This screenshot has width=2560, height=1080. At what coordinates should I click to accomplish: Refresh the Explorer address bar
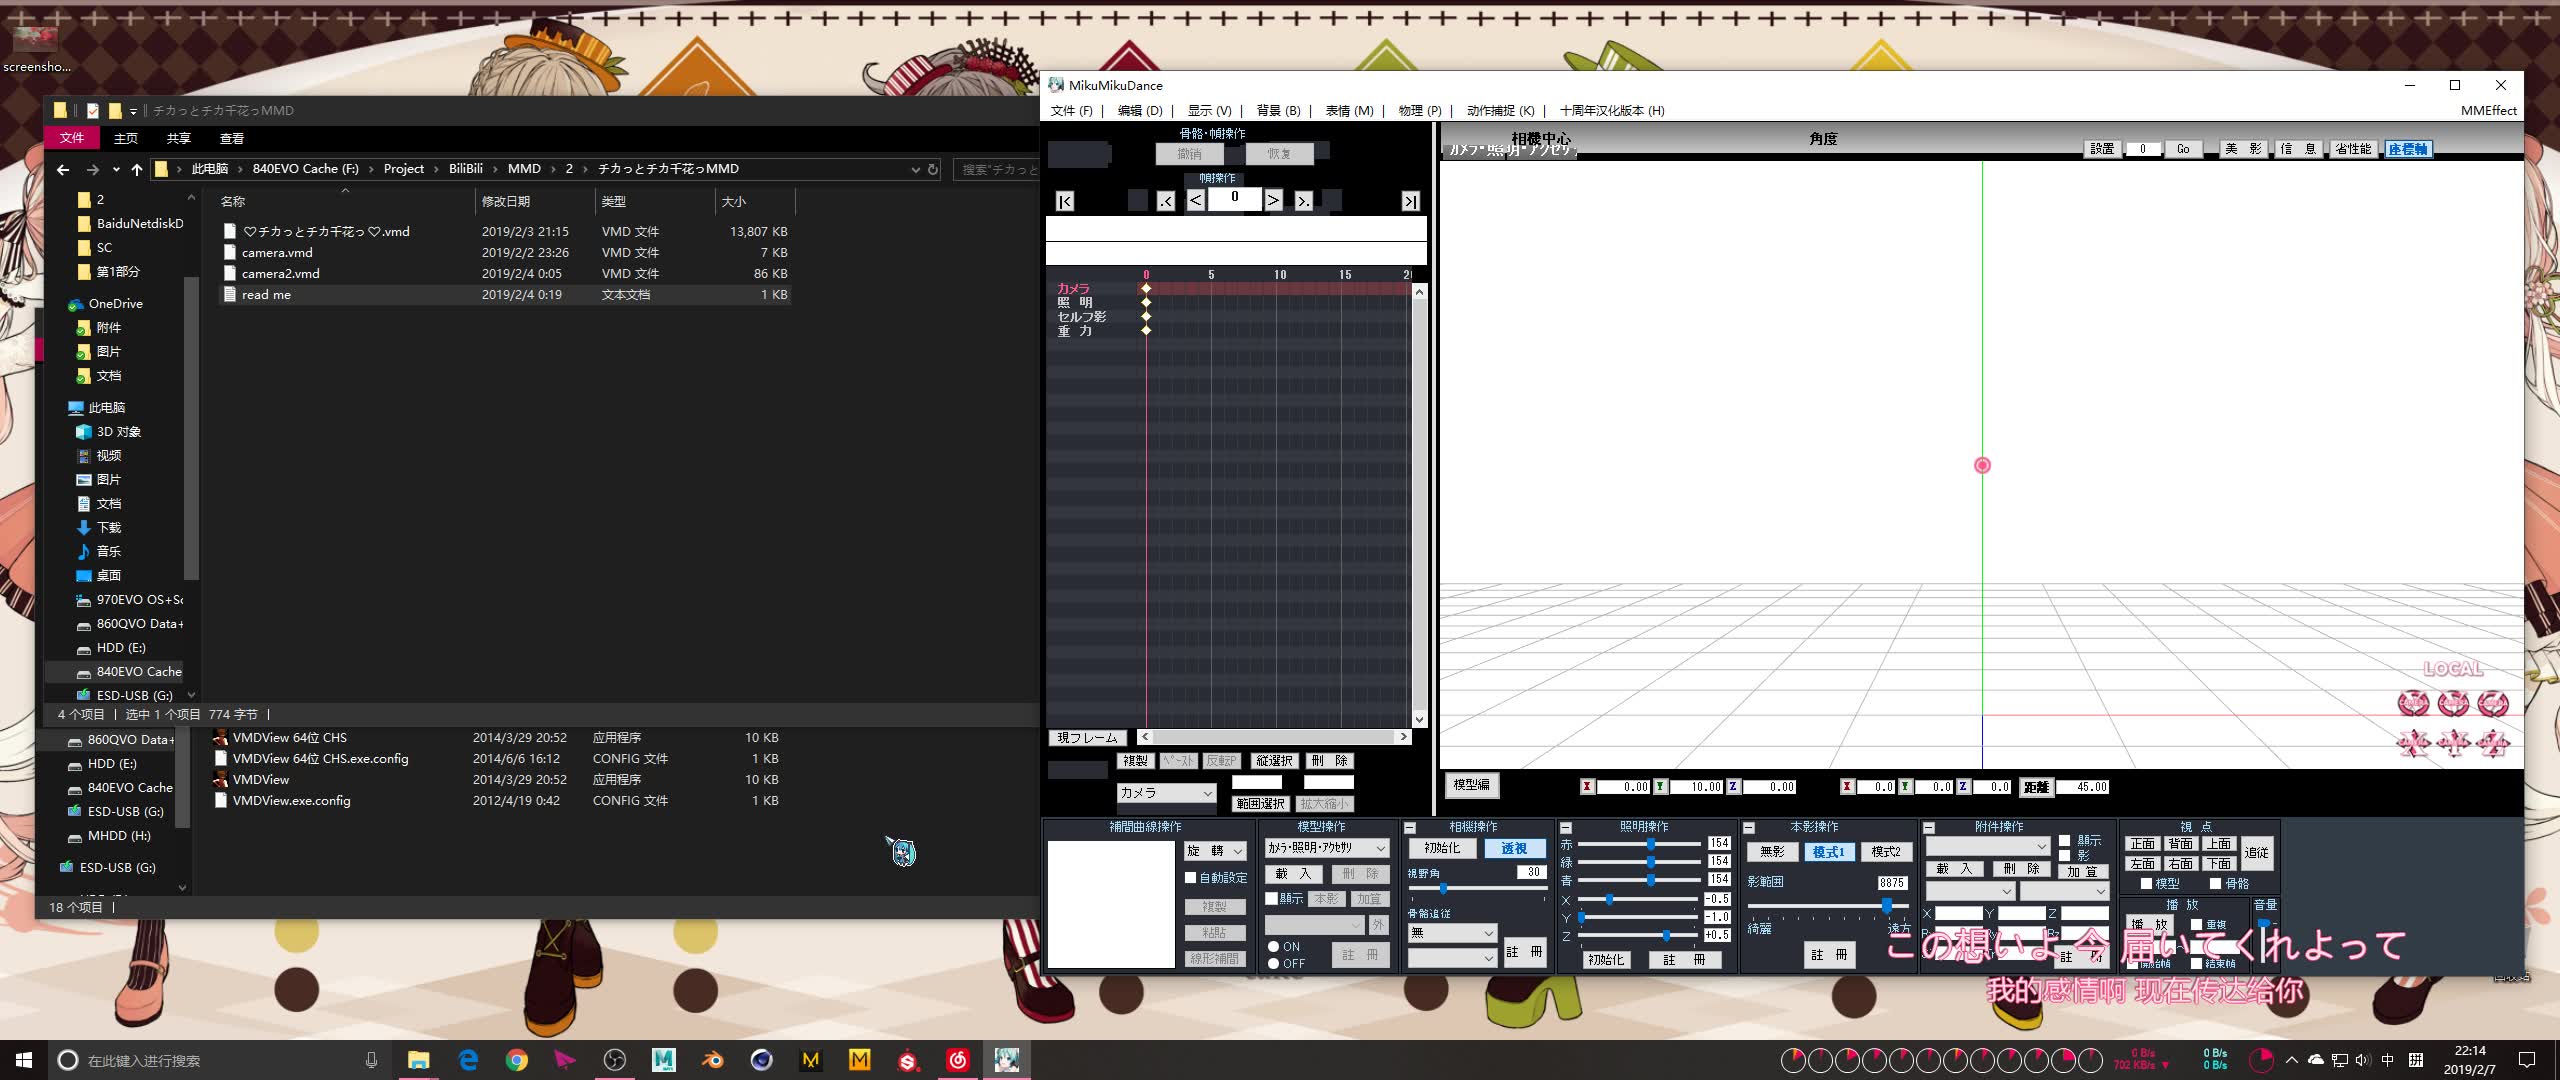pyautogui.click(x=933, y=169)
